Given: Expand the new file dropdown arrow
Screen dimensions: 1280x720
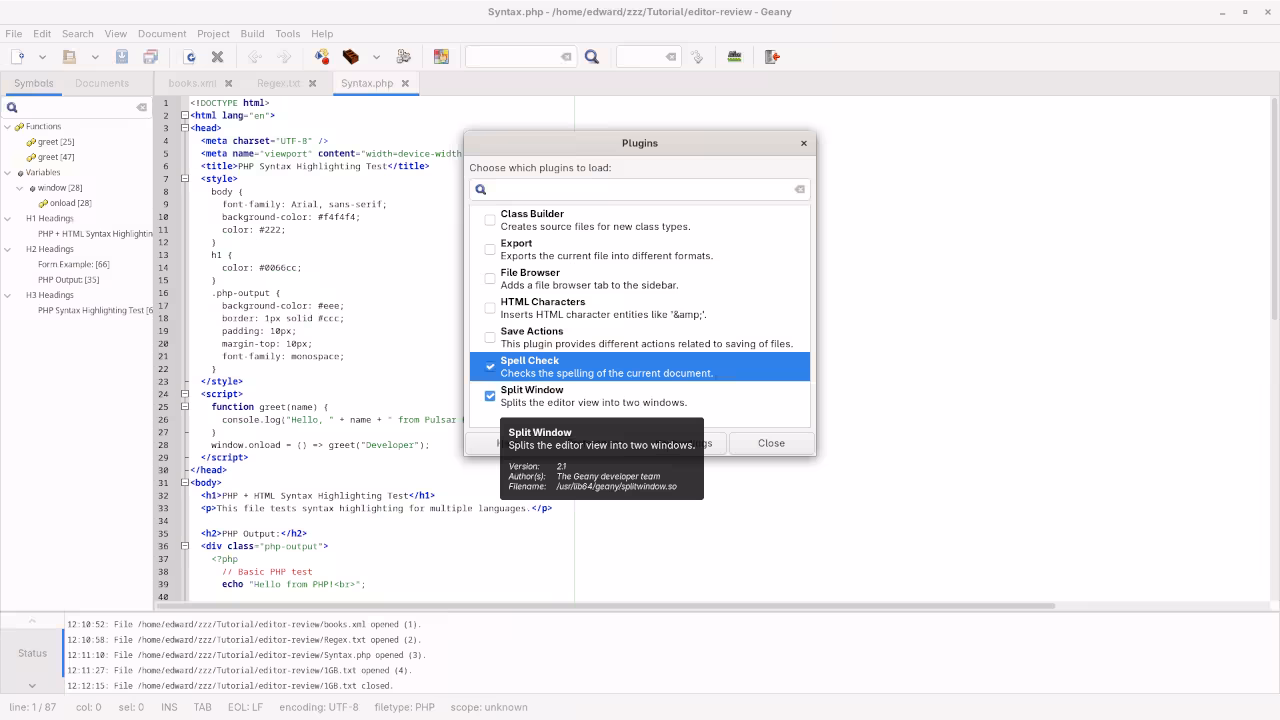Looking at the screenshot, I should coord(42,57).
